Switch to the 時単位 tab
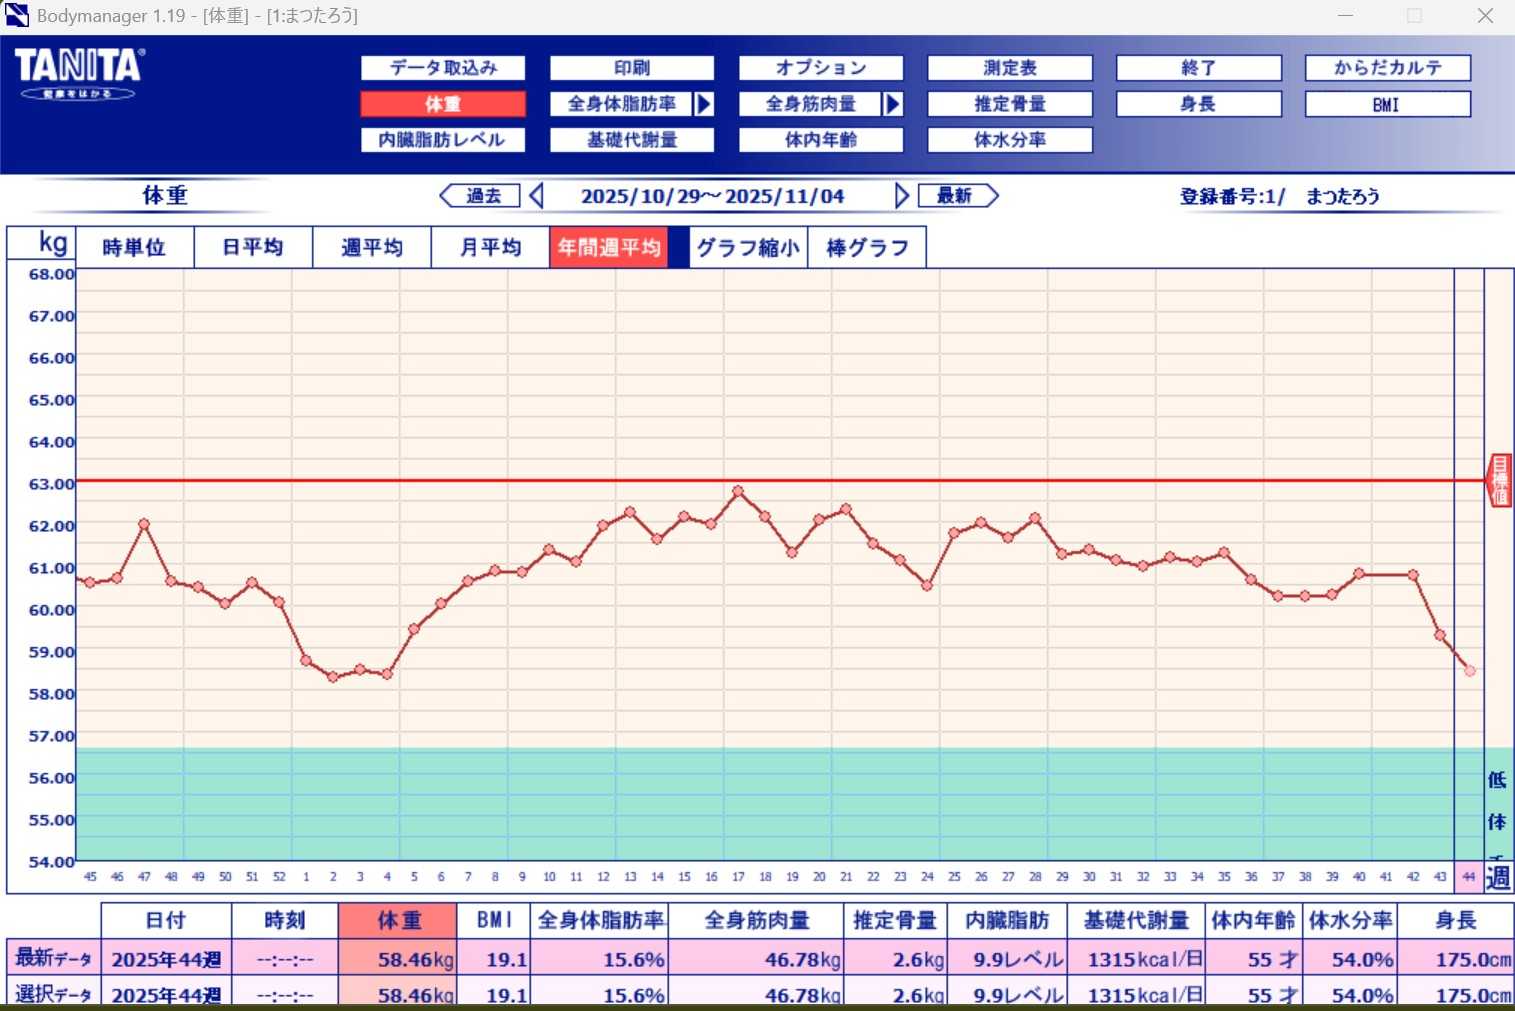The width and height of the screenshot is (1515, 1011). click(134, 247)
